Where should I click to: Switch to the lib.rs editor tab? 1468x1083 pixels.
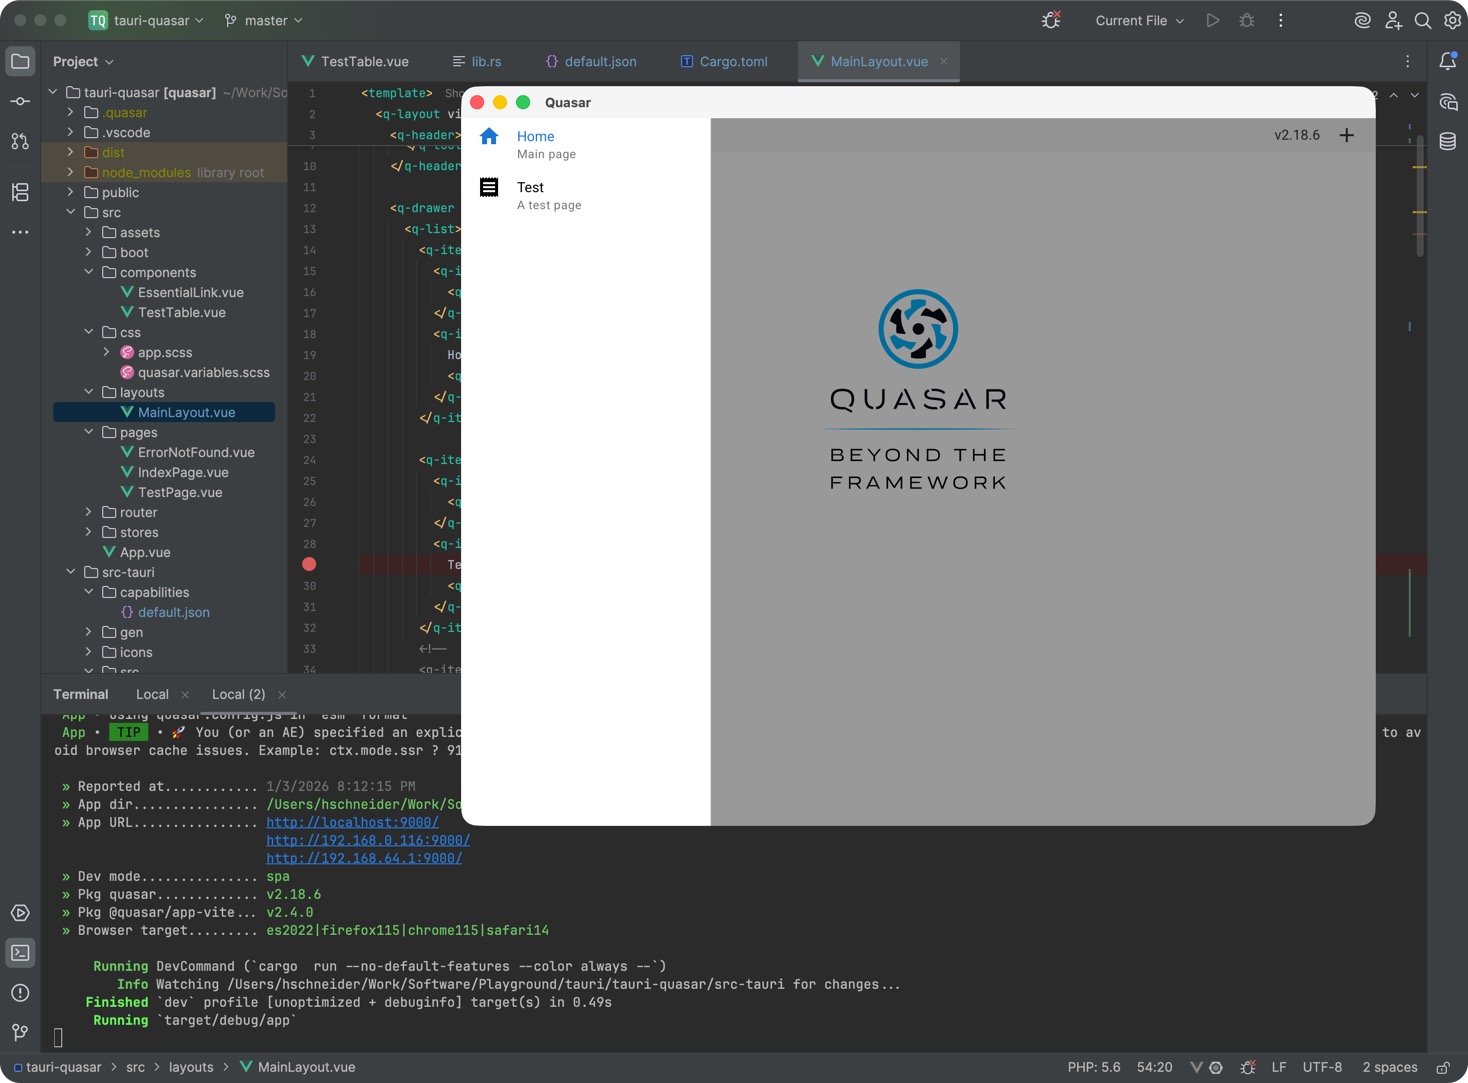(476, 61)
